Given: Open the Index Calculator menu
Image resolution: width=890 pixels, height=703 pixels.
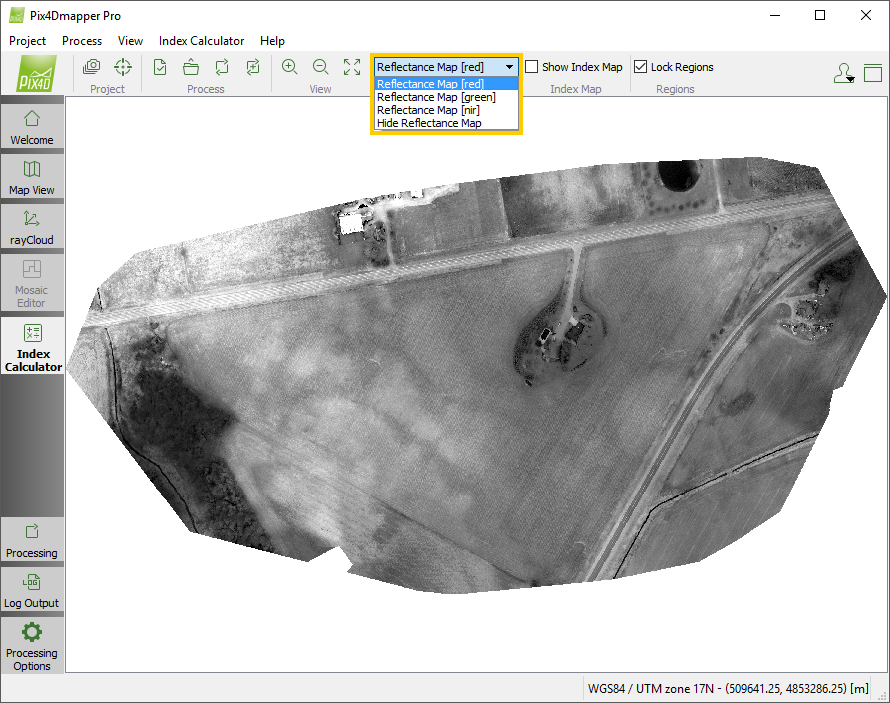Looking at the screenshot, I should 201,41.
